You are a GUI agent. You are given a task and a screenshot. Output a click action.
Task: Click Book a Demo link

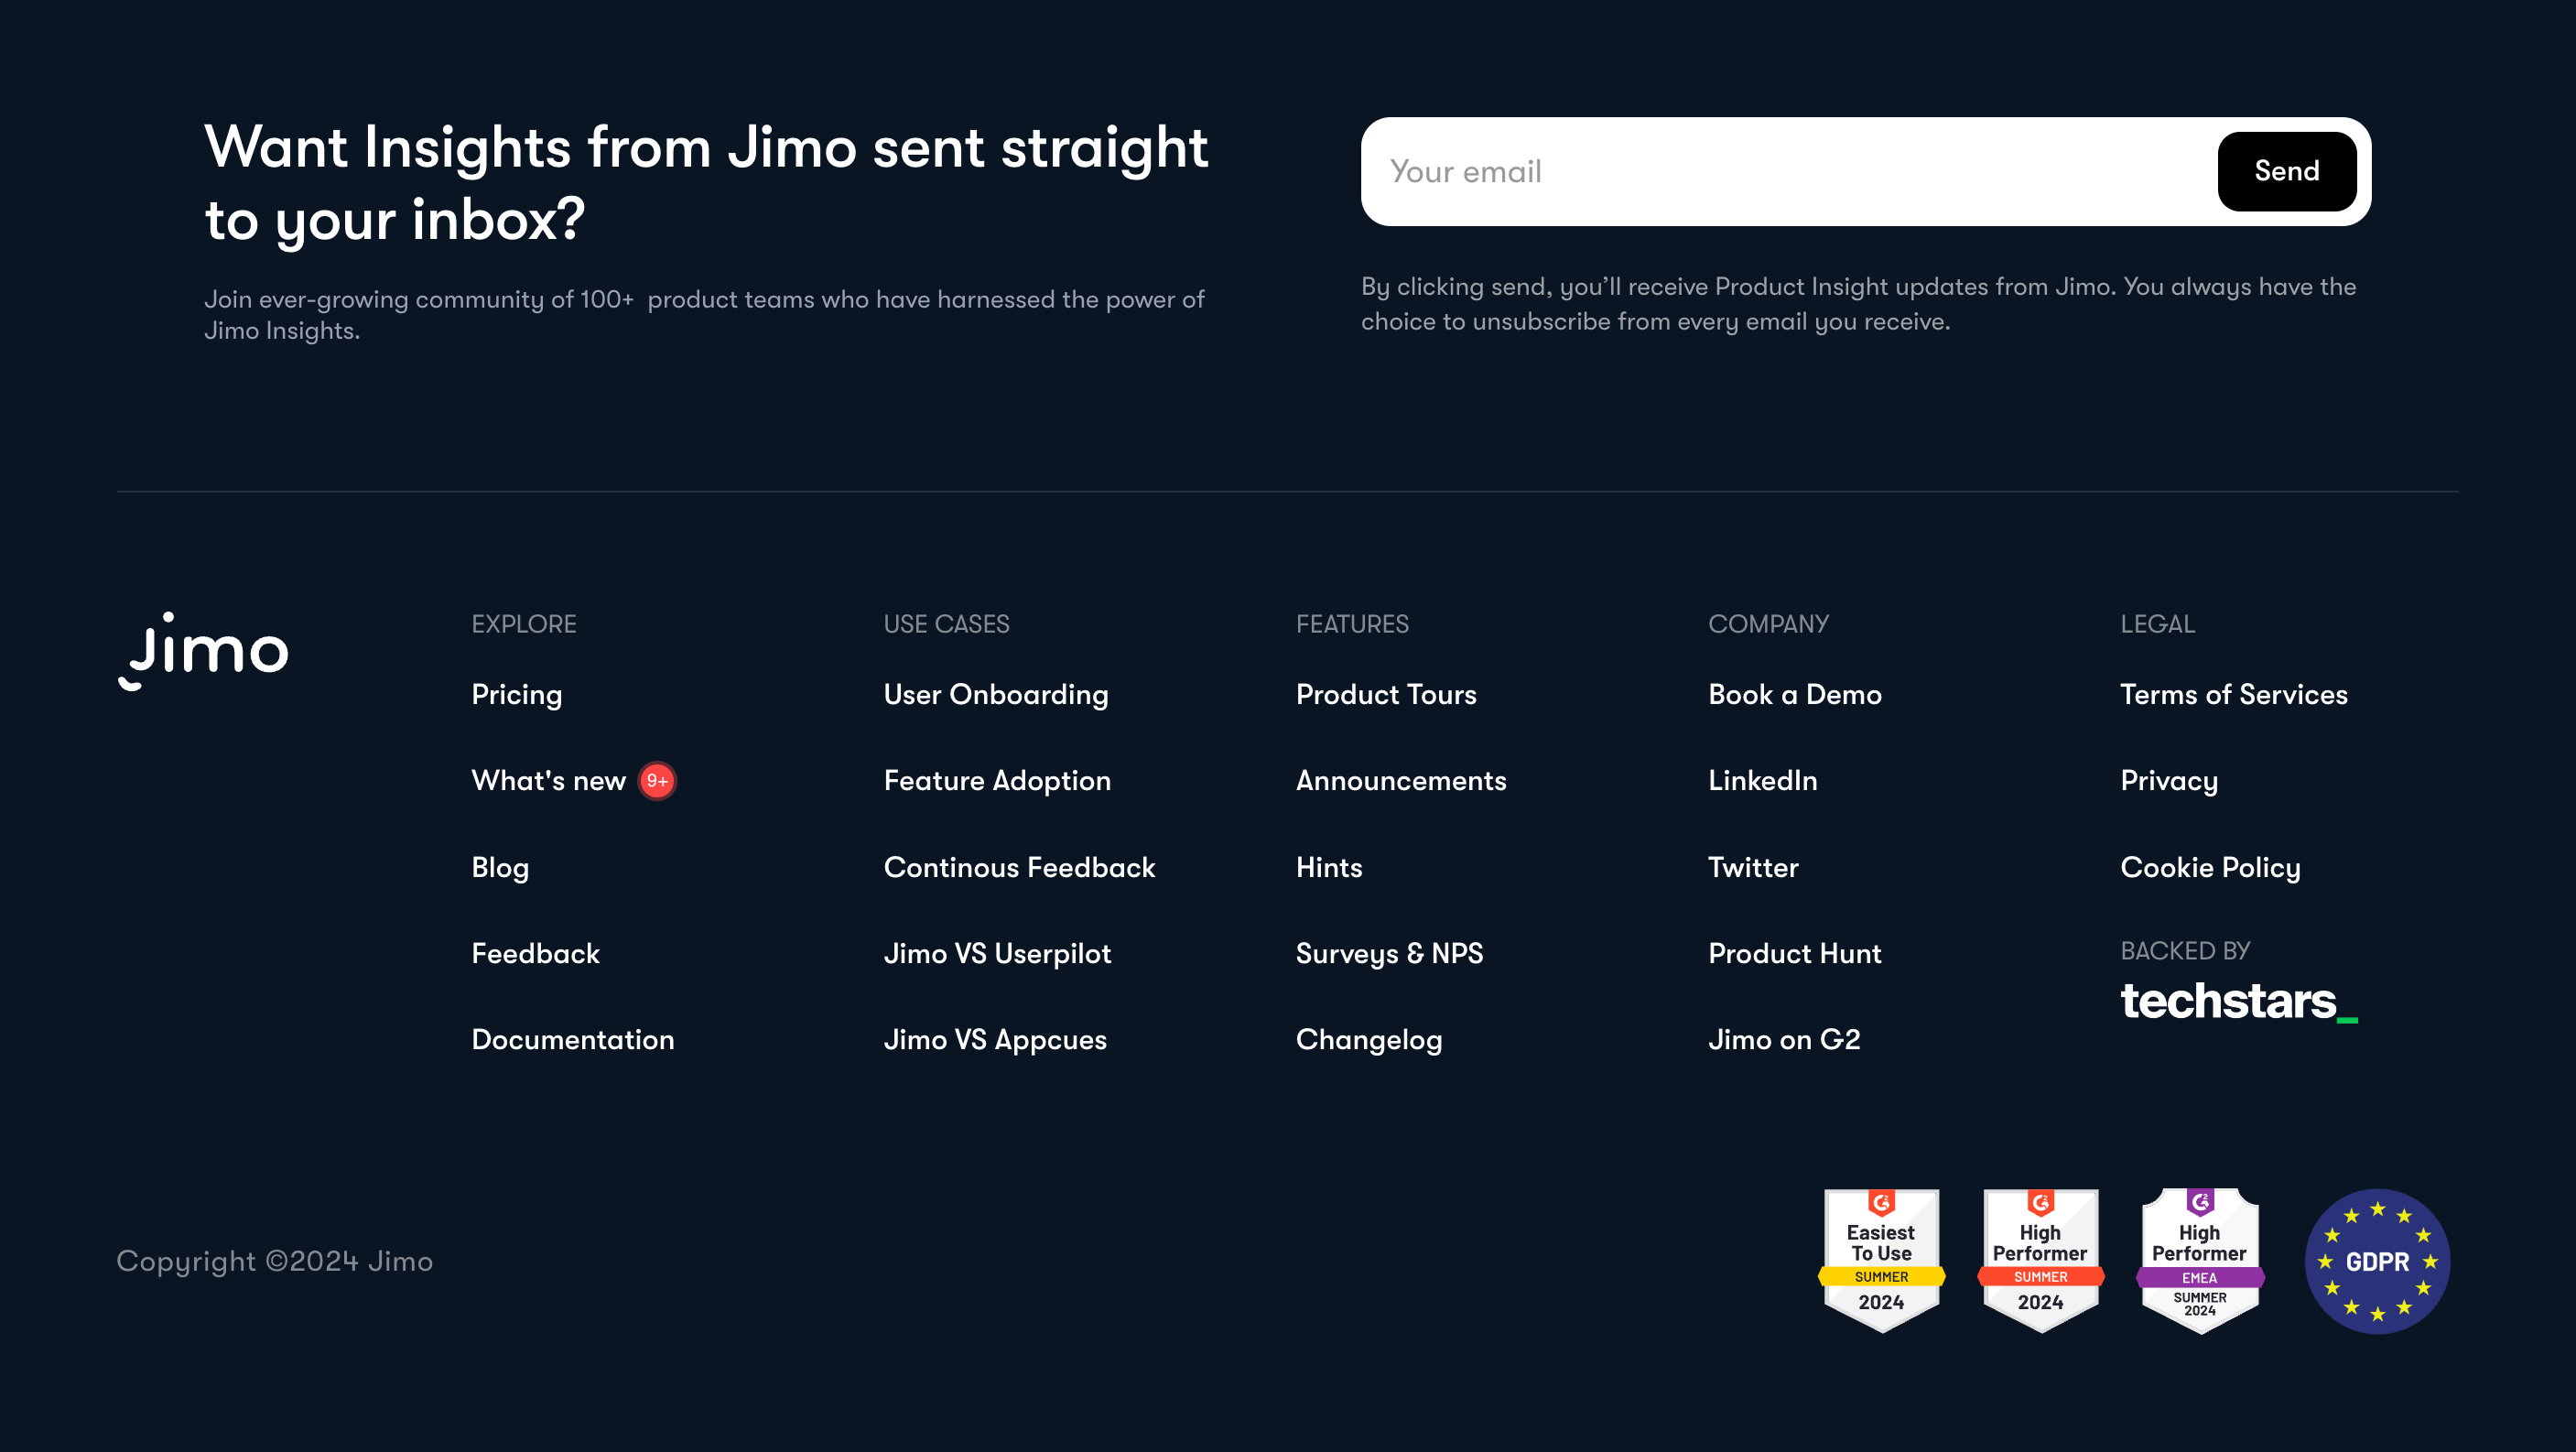pos(1794,695)
